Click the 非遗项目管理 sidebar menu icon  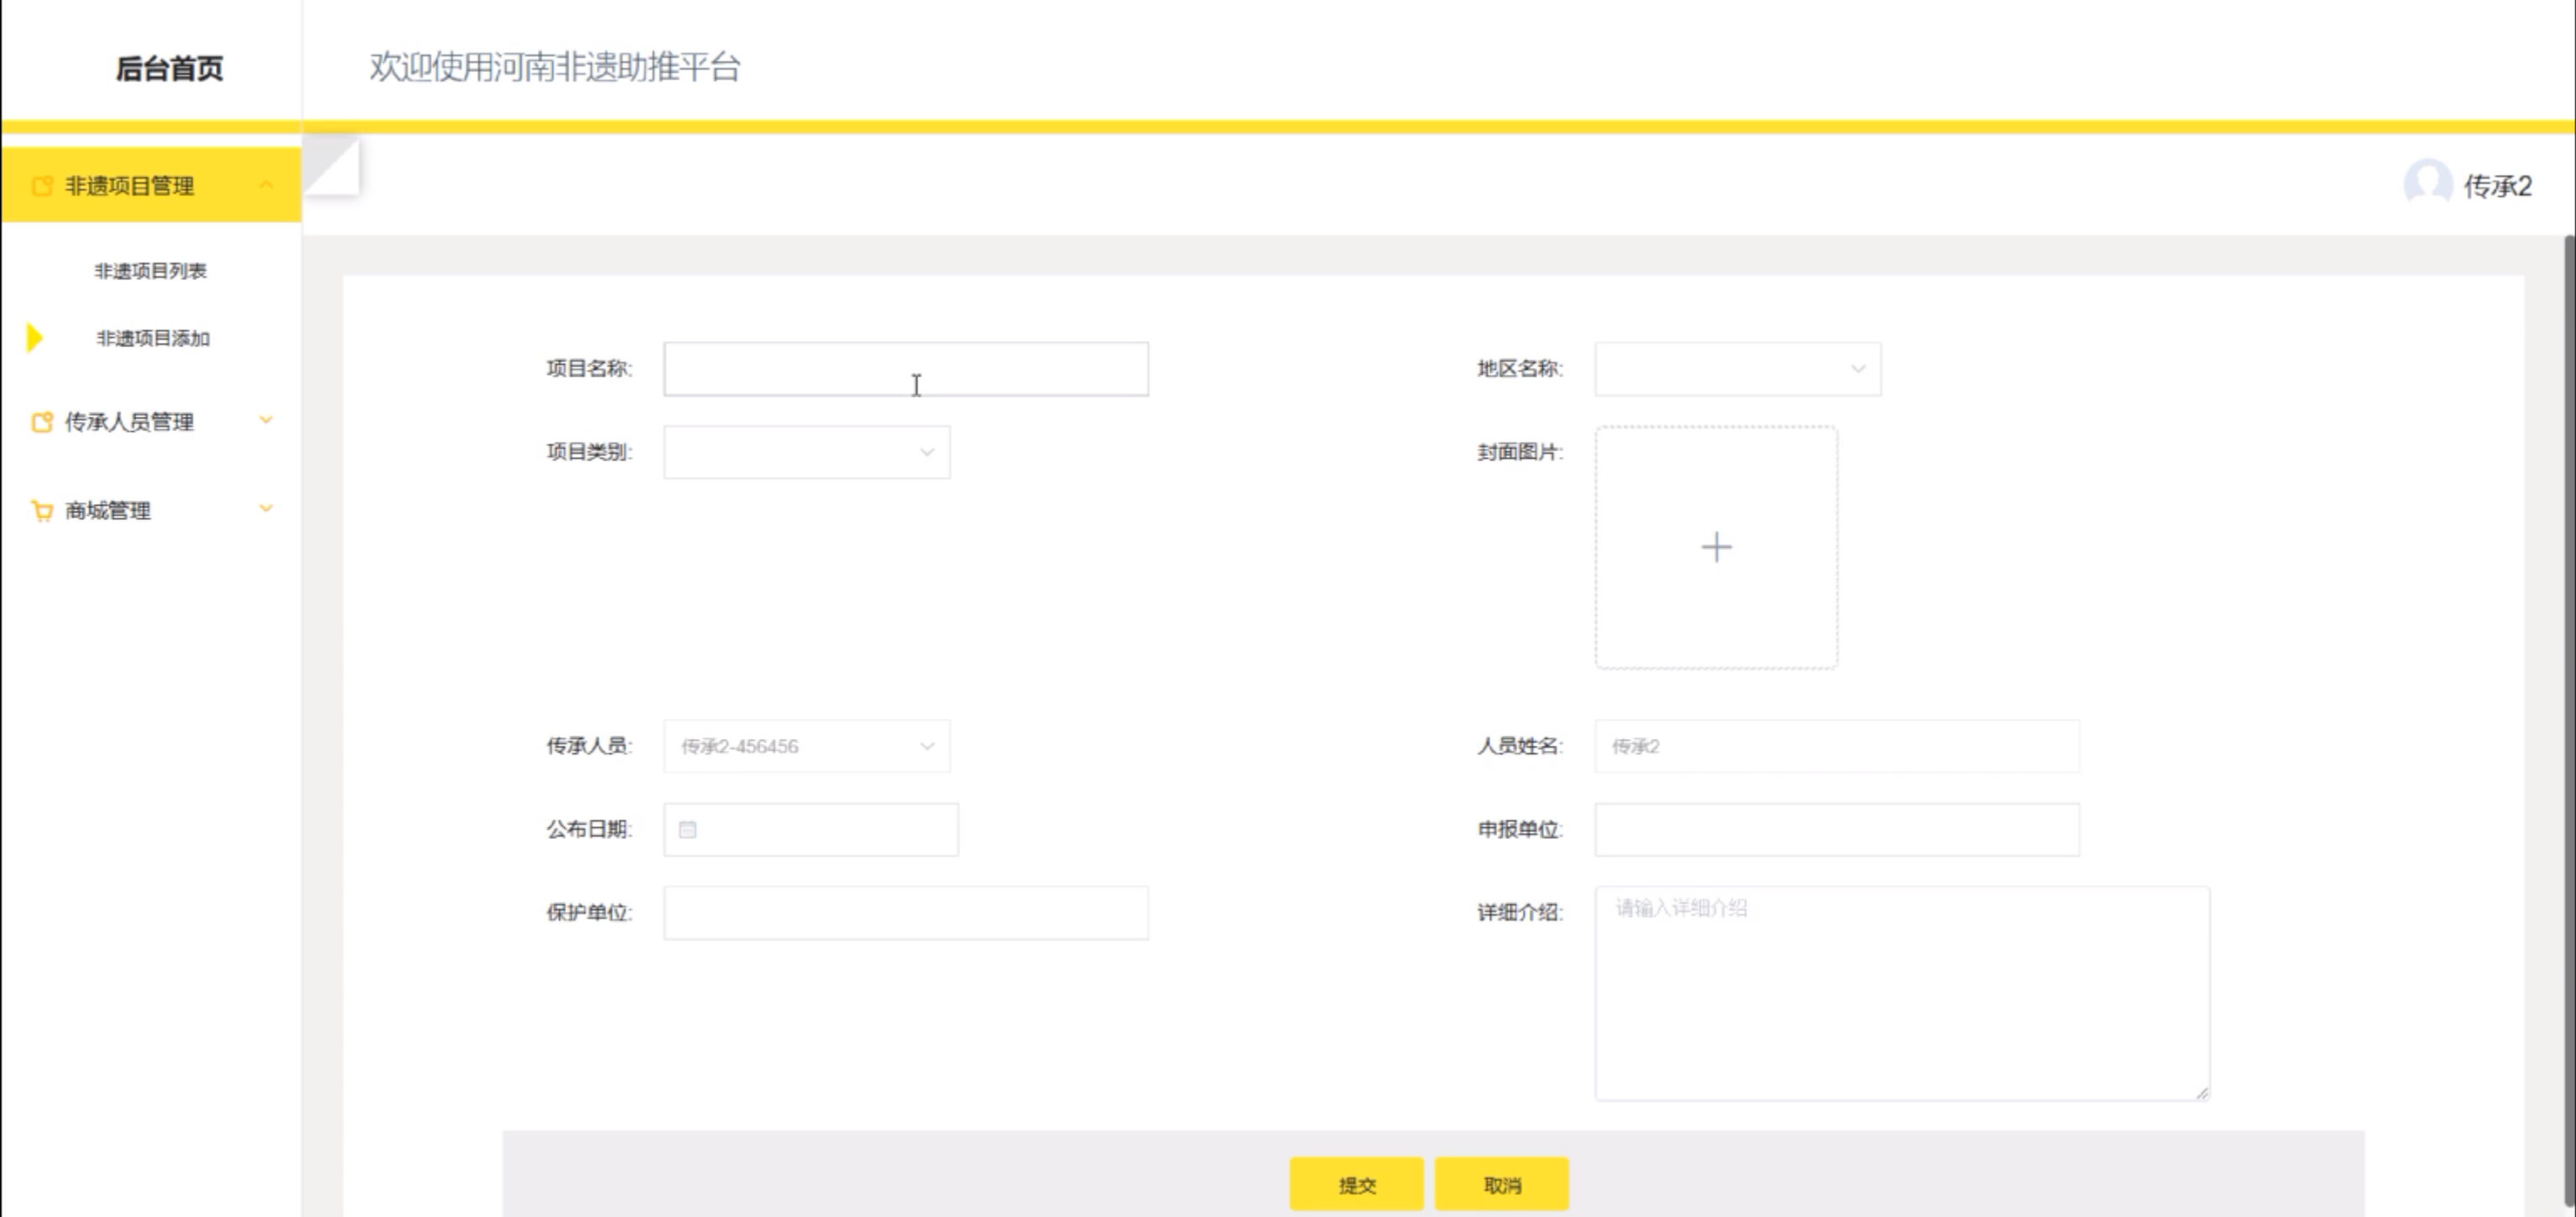pos(42,186)
